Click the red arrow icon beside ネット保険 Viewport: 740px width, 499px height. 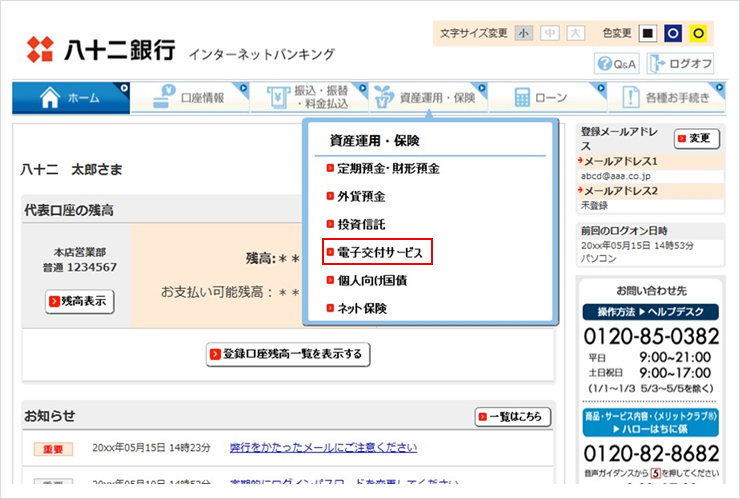[330, 308]
